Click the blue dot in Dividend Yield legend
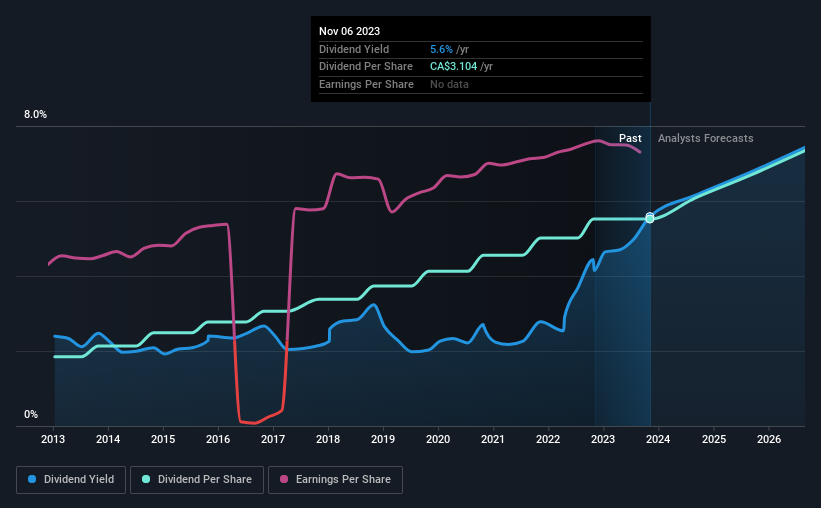Screen dimensions: 821x508 (x=32, y=479)
